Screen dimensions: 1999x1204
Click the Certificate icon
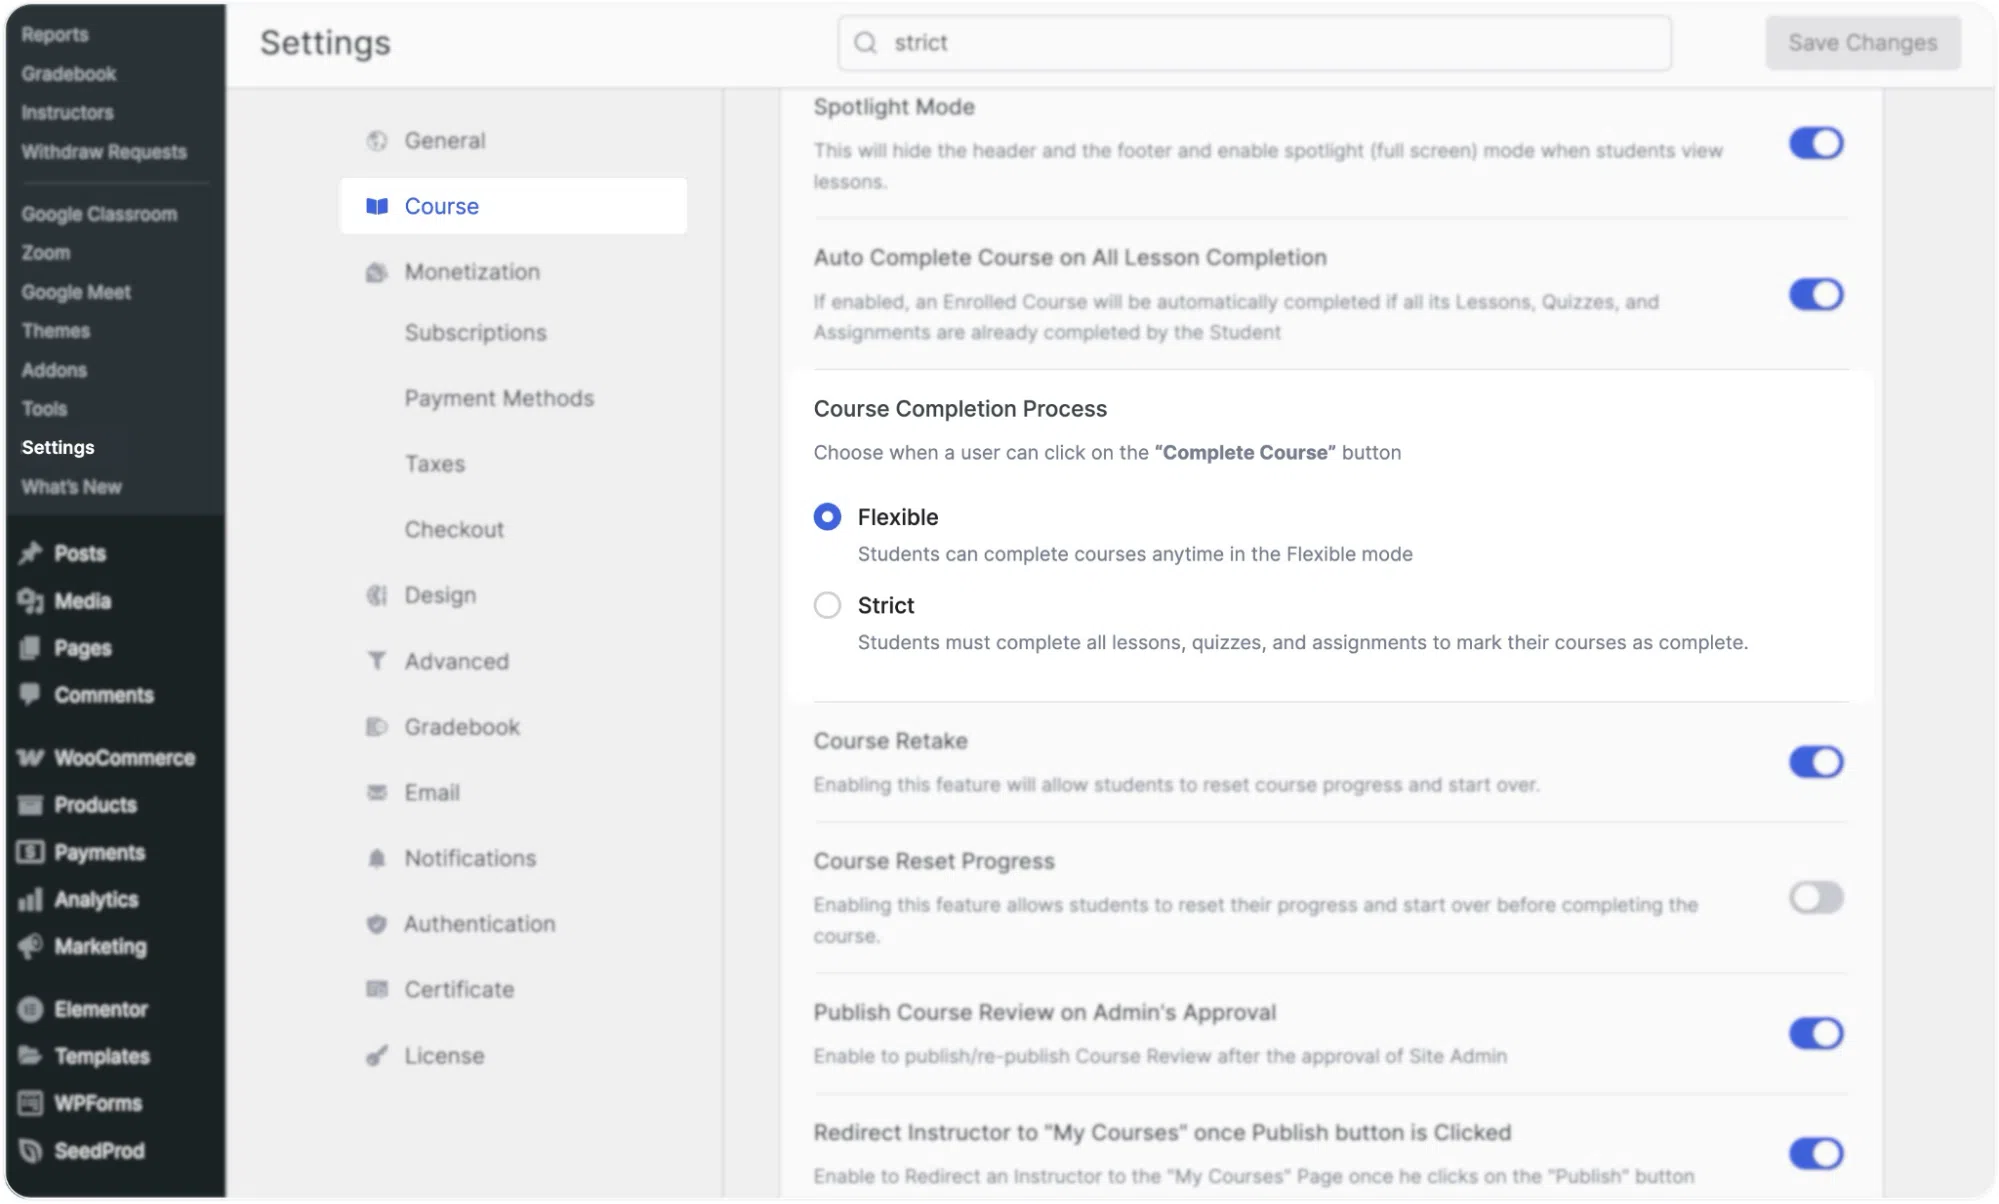377,990
